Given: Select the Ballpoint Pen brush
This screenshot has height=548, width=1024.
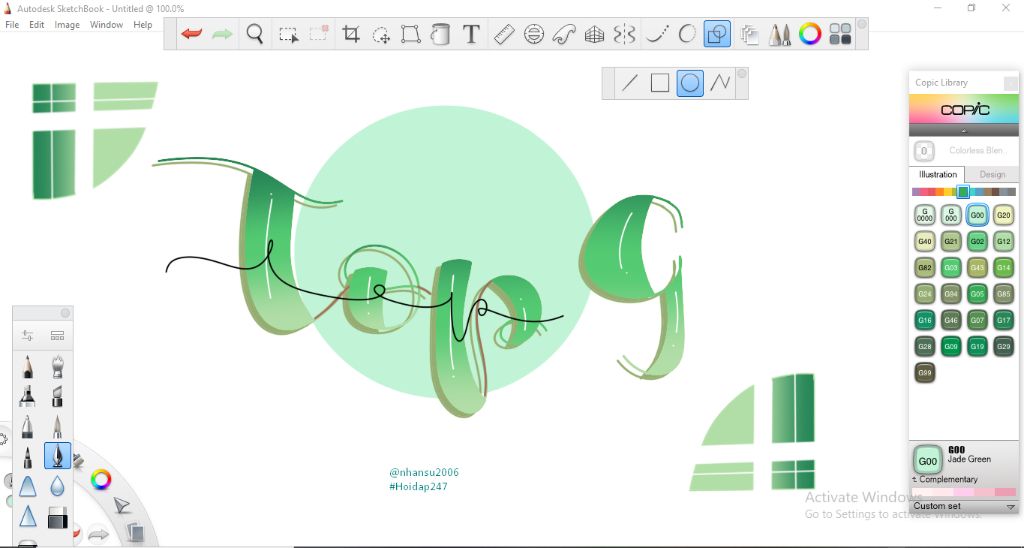Looking at the screenshot, I should (x=27, y=427).
